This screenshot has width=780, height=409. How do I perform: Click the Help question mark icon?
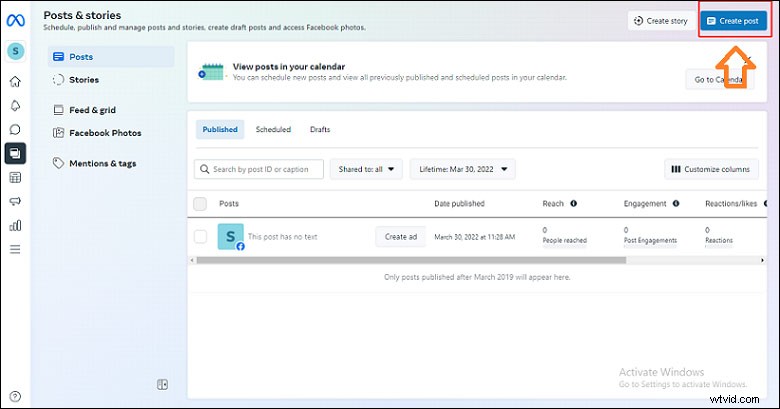(15, 396)
